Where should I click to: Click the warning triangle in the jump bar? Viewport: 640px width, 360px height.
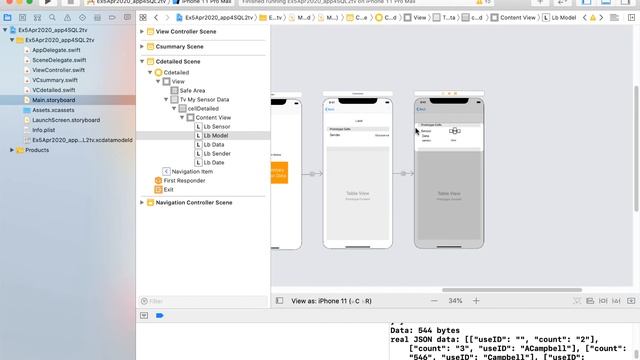click(593, 18)
